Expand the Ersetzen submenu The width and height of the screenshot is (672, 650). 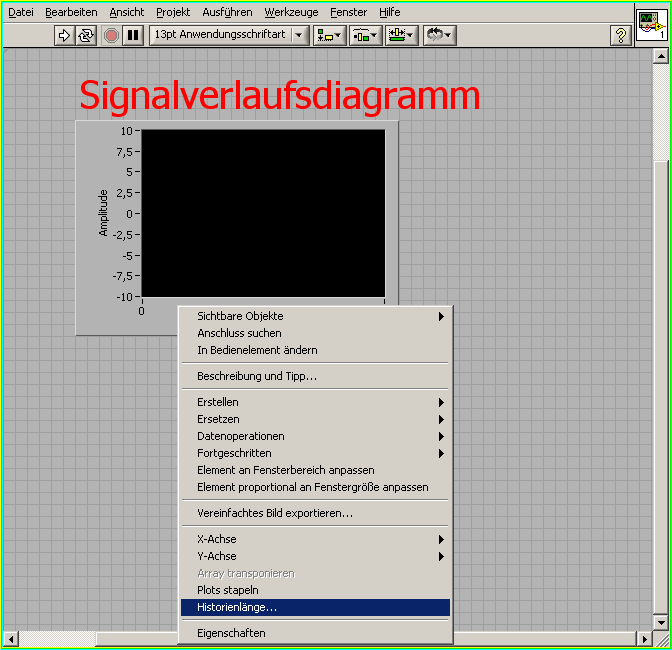coord(315,419)
